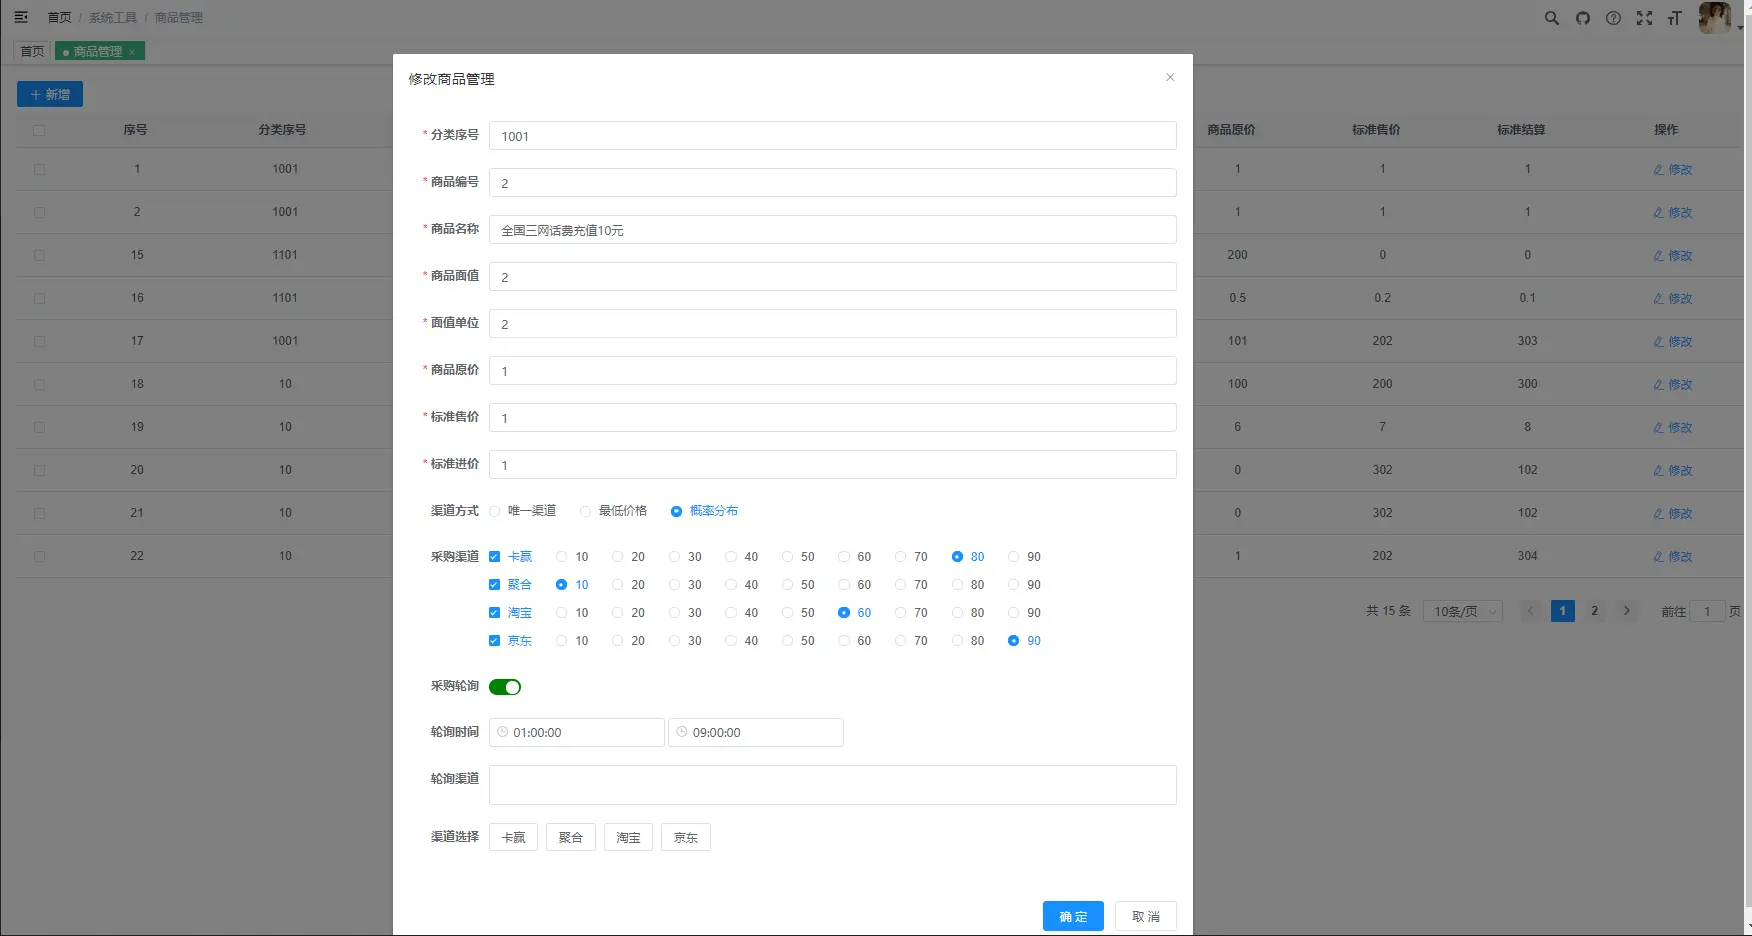
Task: Click edit icon 修改 for row 1
Action: click(1659, 170)
